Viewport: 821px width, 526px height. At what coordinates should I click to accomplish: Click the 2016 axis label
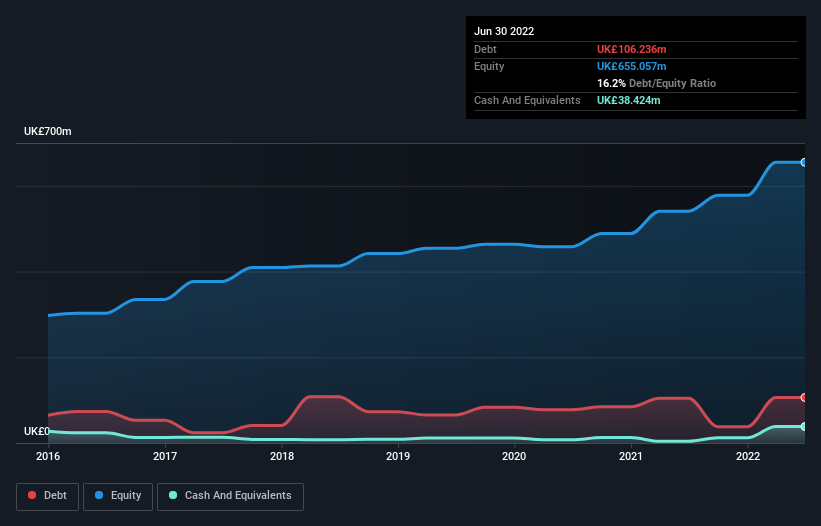coord(48,456)
